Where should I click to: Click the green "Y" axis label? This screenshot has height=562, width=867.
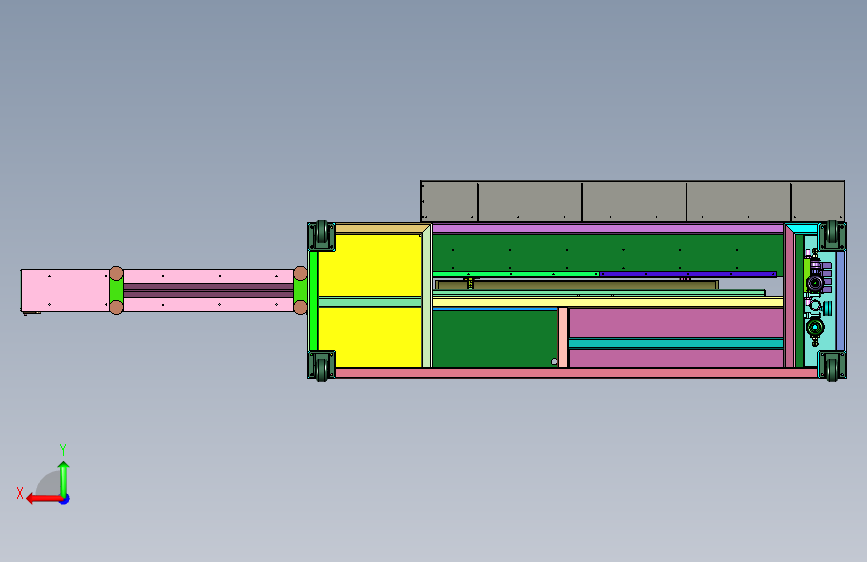(63, 449)
